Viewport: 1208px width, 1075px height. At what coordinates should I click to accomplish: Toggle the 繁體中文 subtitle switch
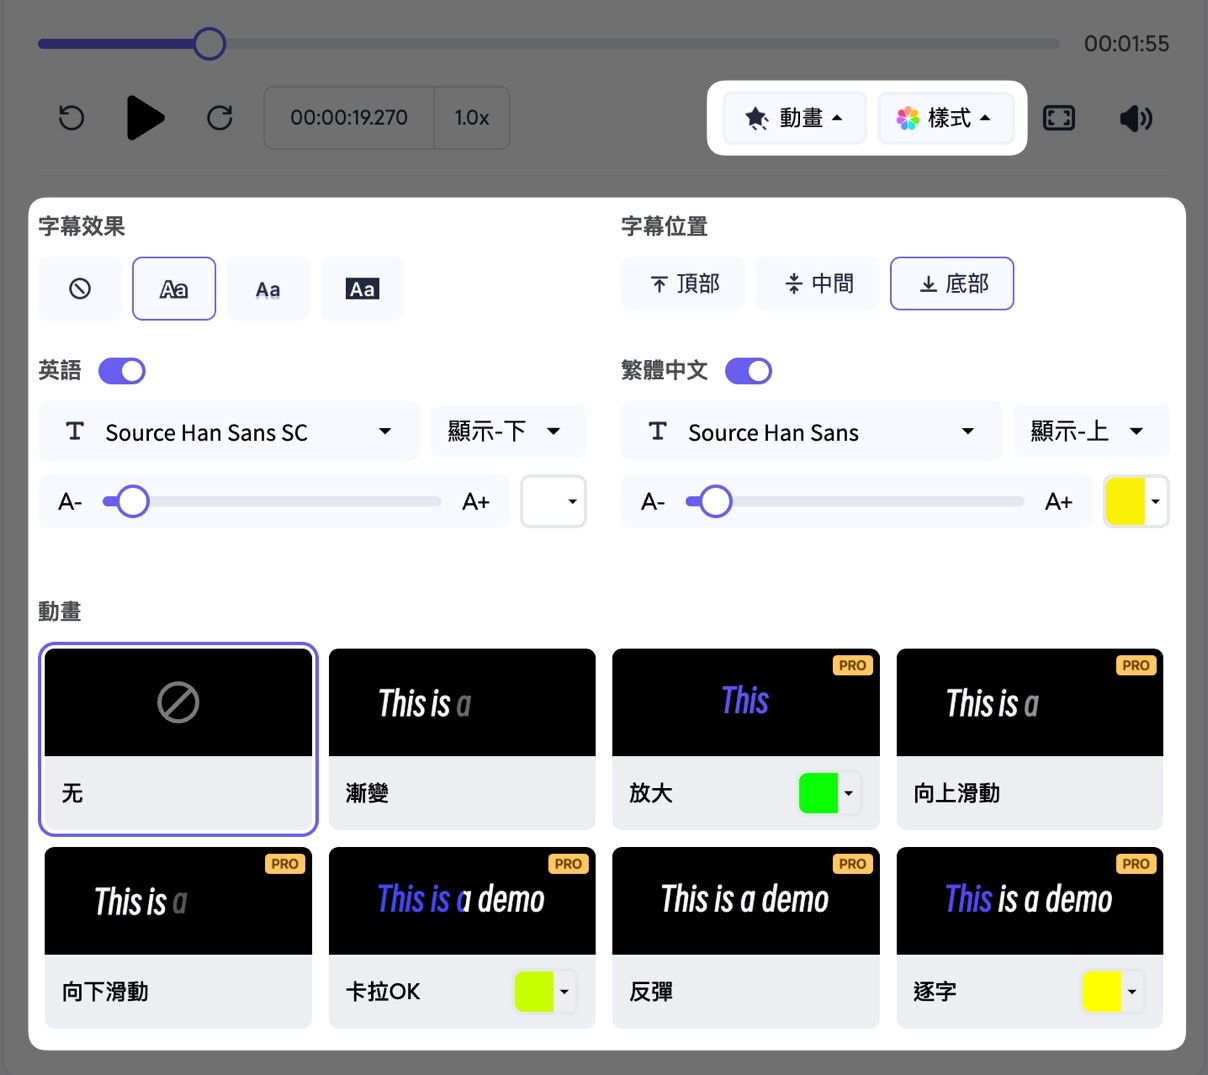(x=749, y=371)
